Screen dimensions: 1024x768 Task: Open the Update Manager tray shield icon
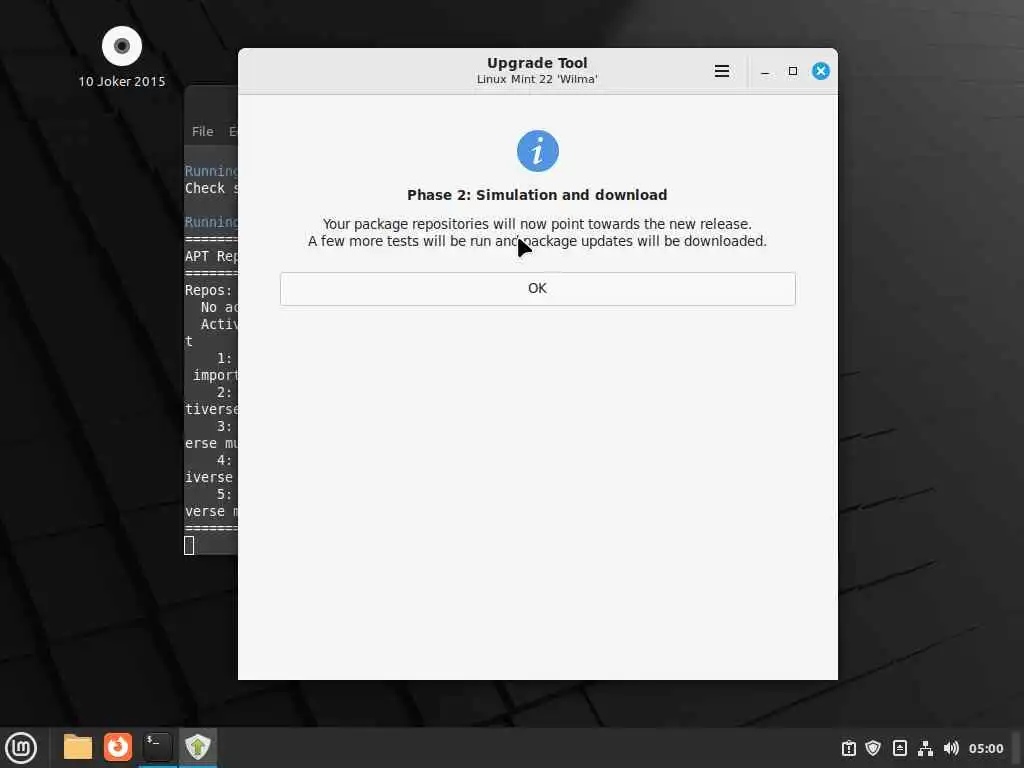873,748
